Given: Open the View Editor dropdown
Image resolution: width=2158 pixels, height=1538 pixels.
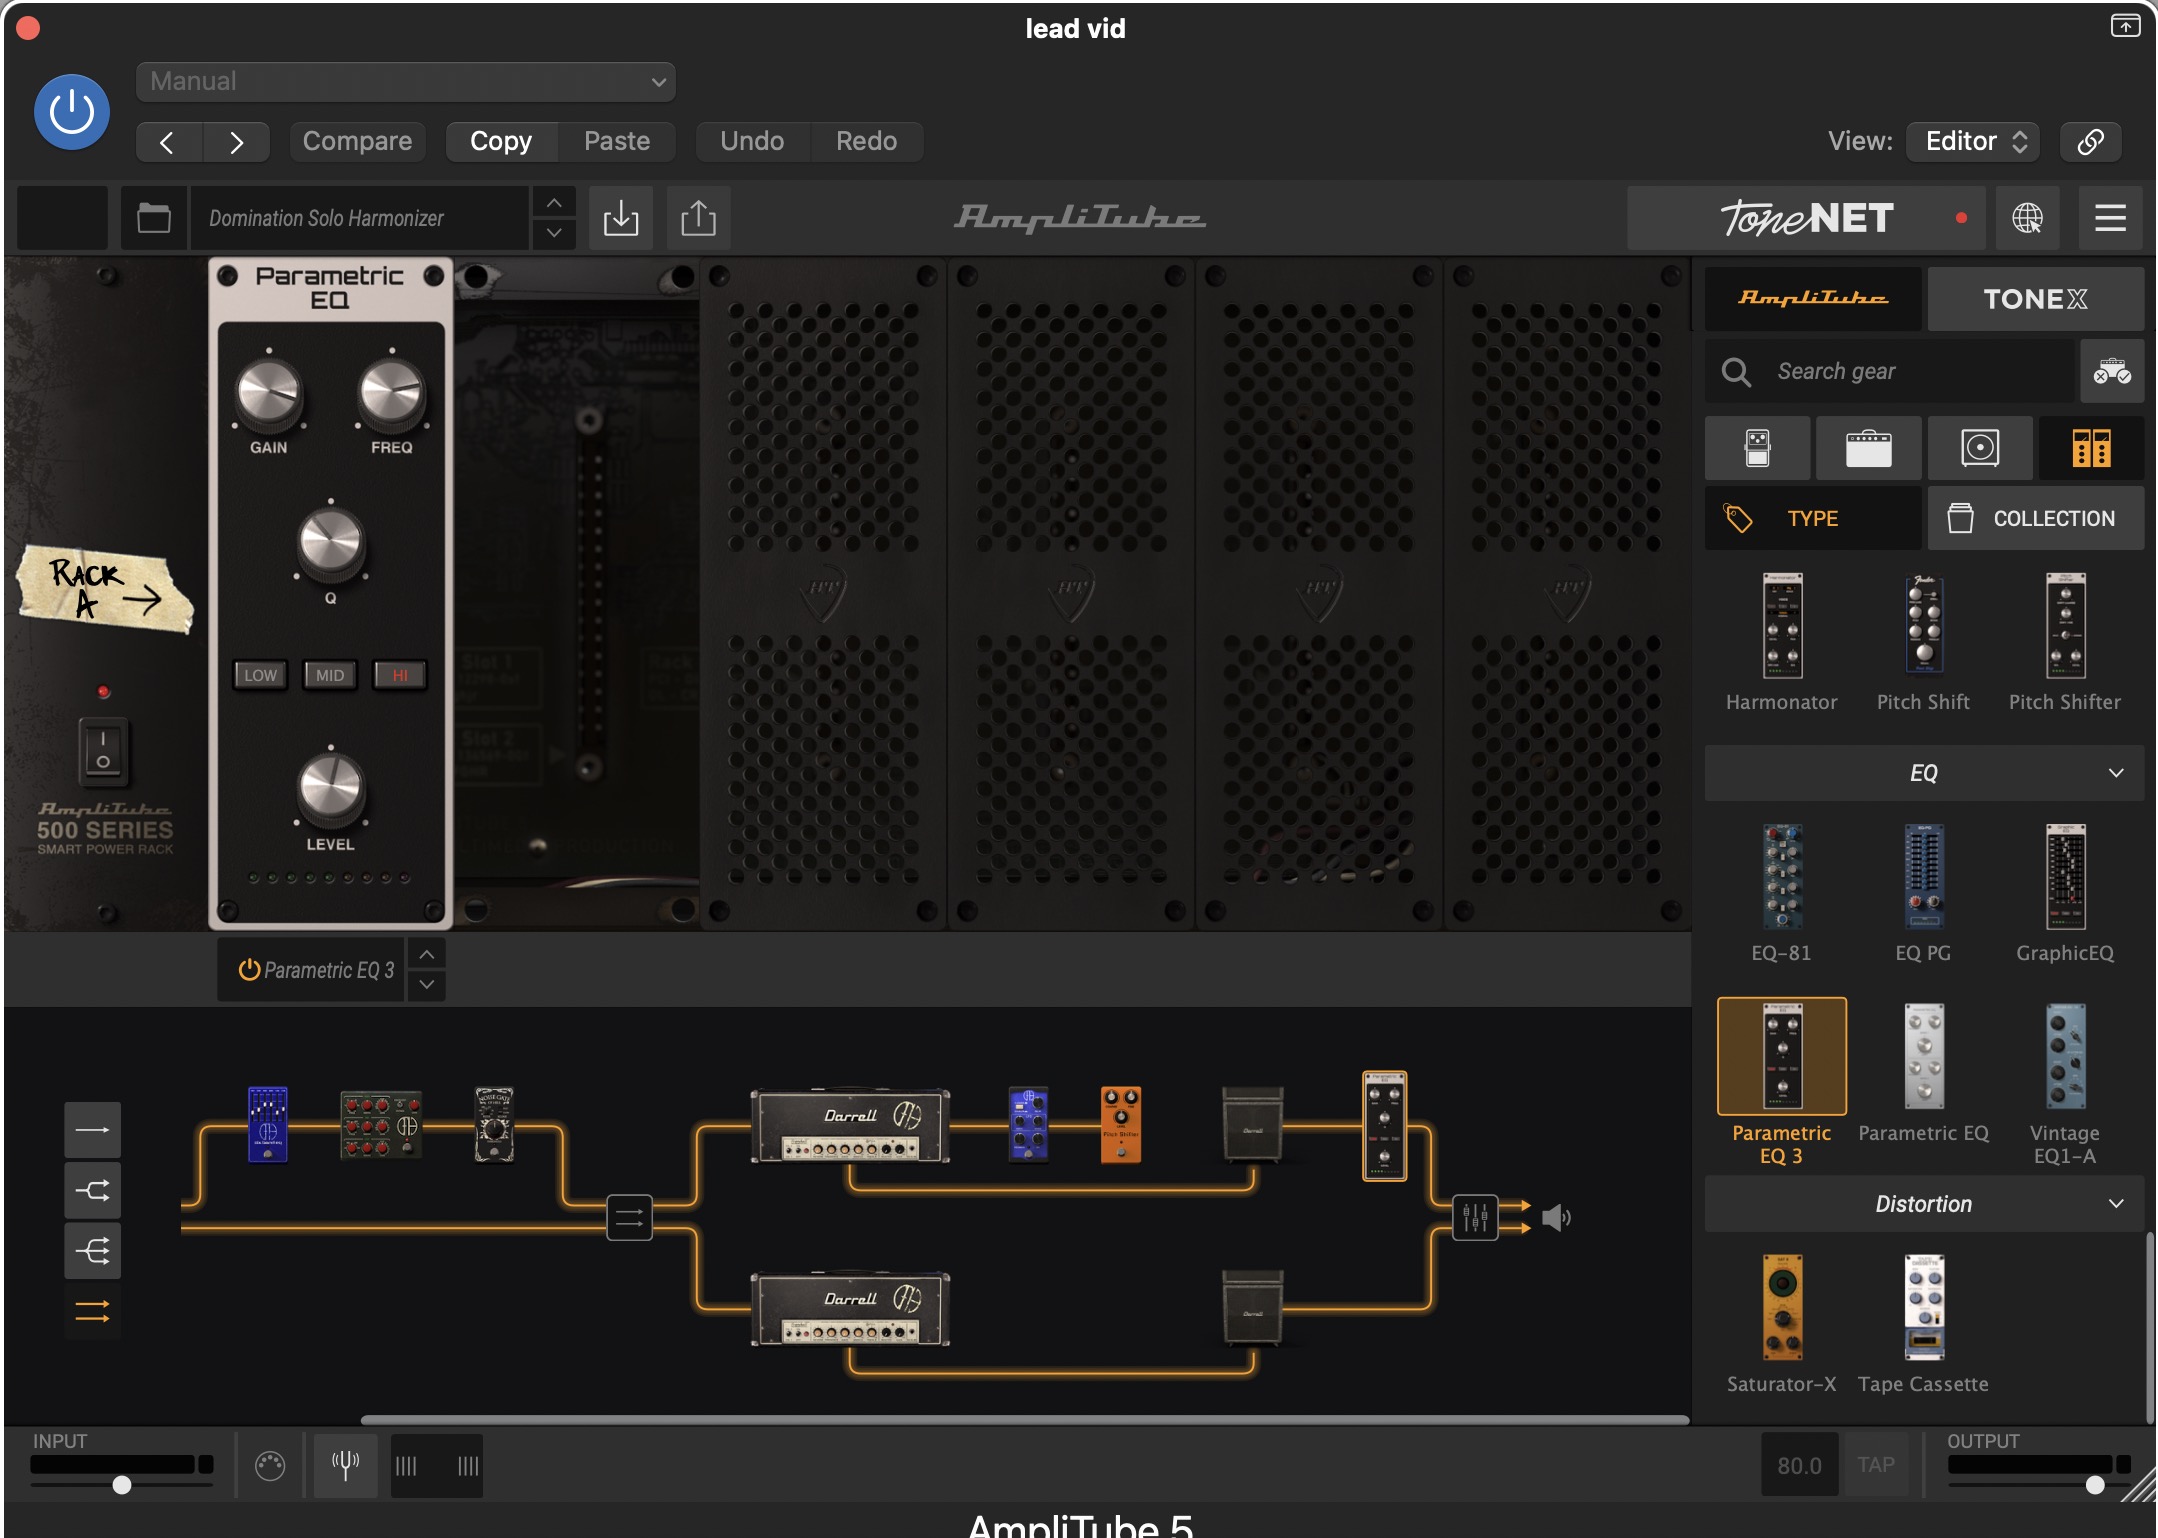Looking at the screenshot, I should click(x=1972, y=141).
